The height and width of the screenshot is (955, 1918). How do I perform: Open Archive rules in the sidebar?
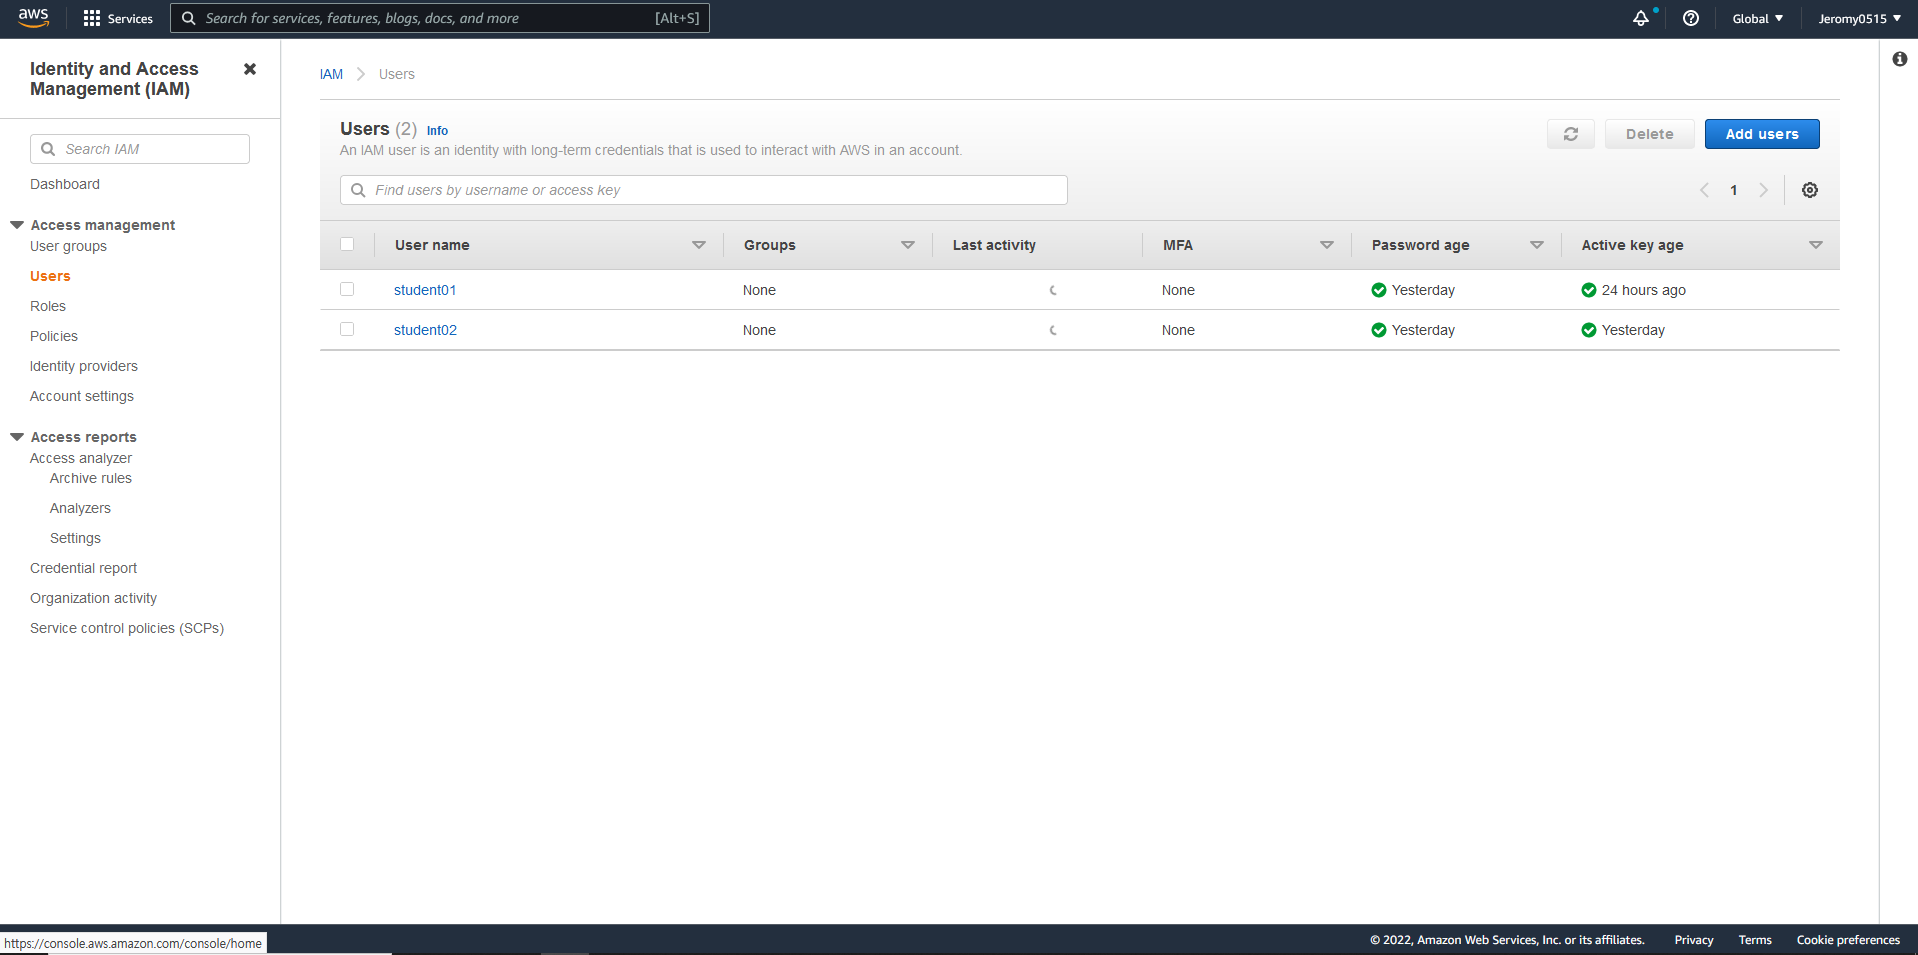click(x=91, y=478)
